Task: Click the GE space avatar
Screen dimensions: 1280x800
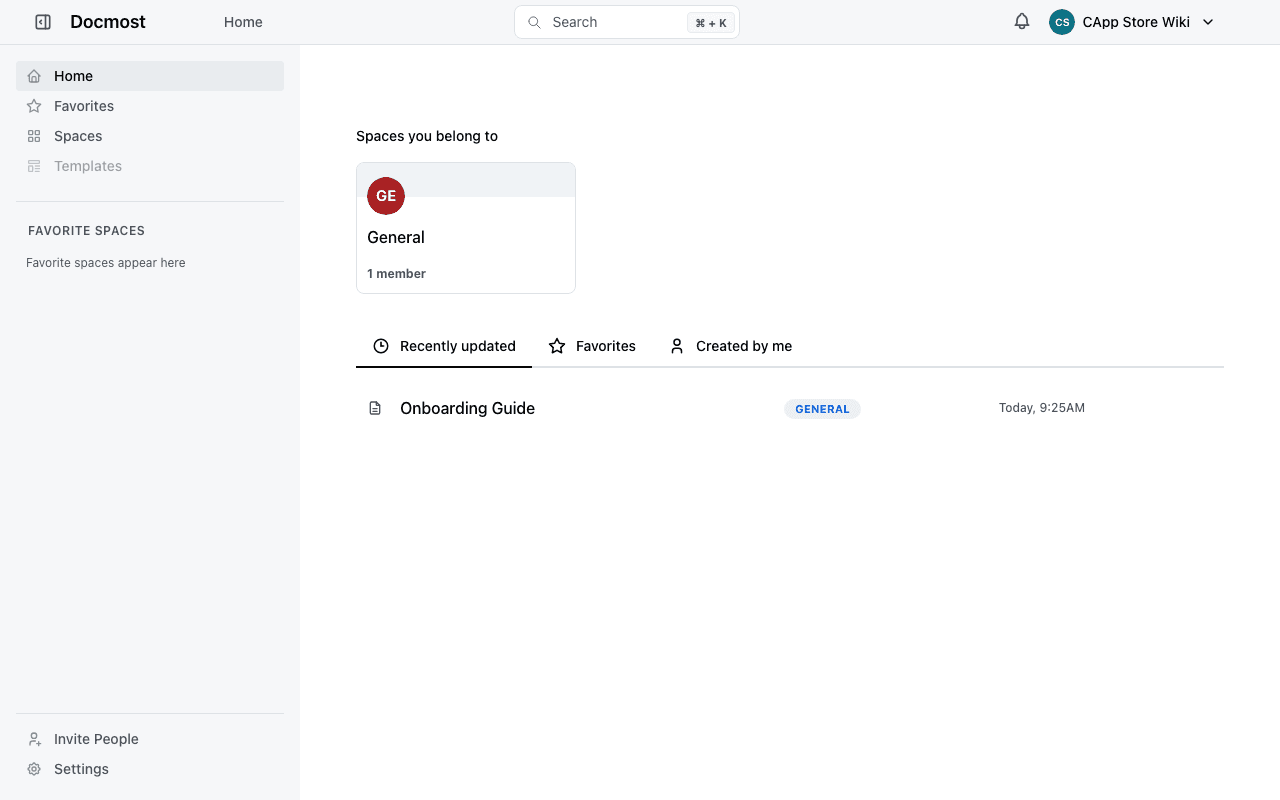Action: click(386, 196)
